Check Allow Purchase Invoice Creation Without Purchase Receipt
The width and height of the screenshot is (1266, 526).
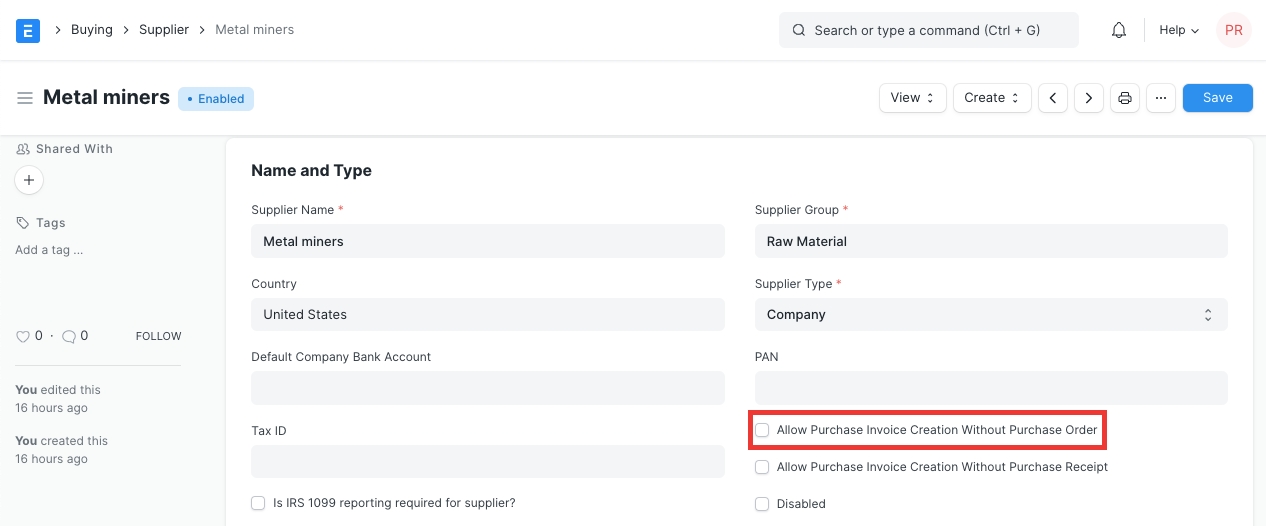coord(763,467)
